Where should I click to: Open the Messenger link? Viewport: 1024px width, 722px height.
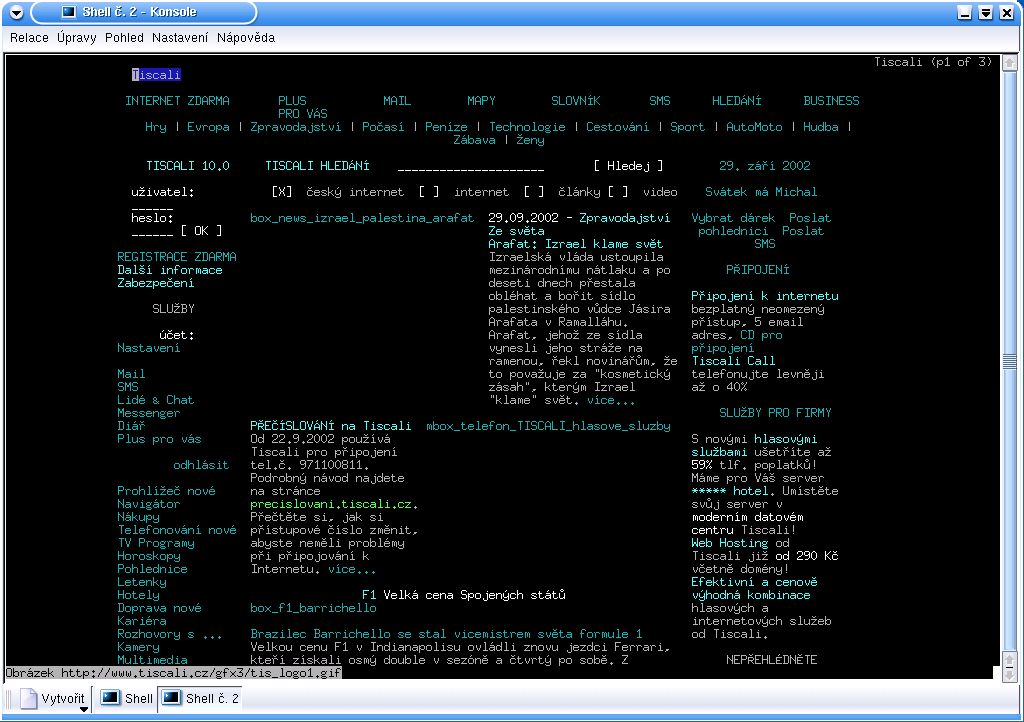coord(148,413)
